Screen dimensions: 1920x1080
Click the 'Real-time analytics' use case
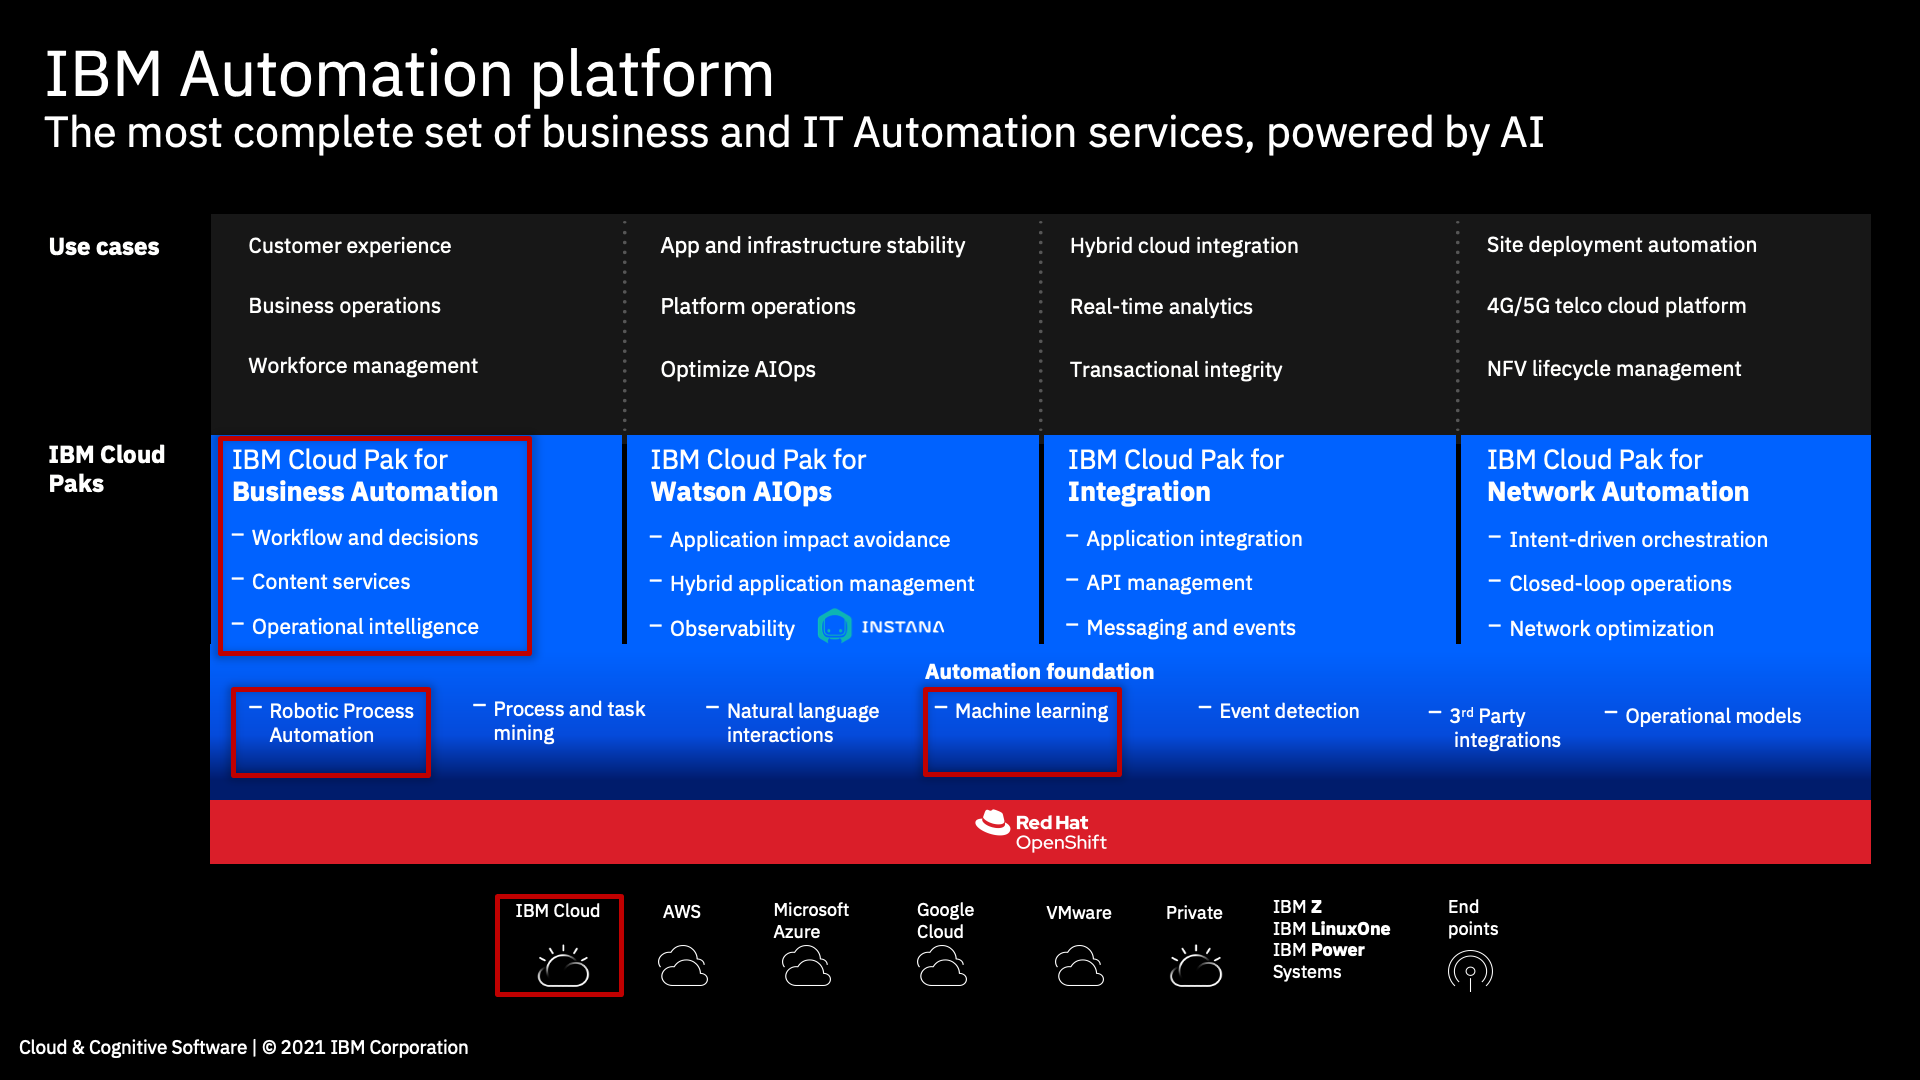(1161, 307)
